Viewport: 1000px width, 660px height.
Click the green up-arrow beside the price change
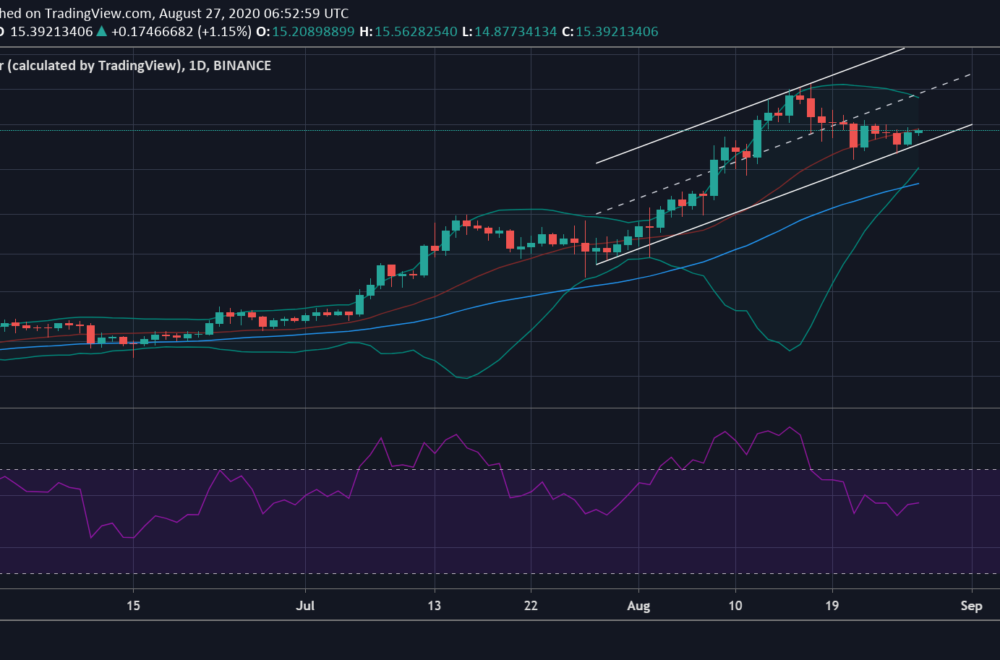(101, 31)
